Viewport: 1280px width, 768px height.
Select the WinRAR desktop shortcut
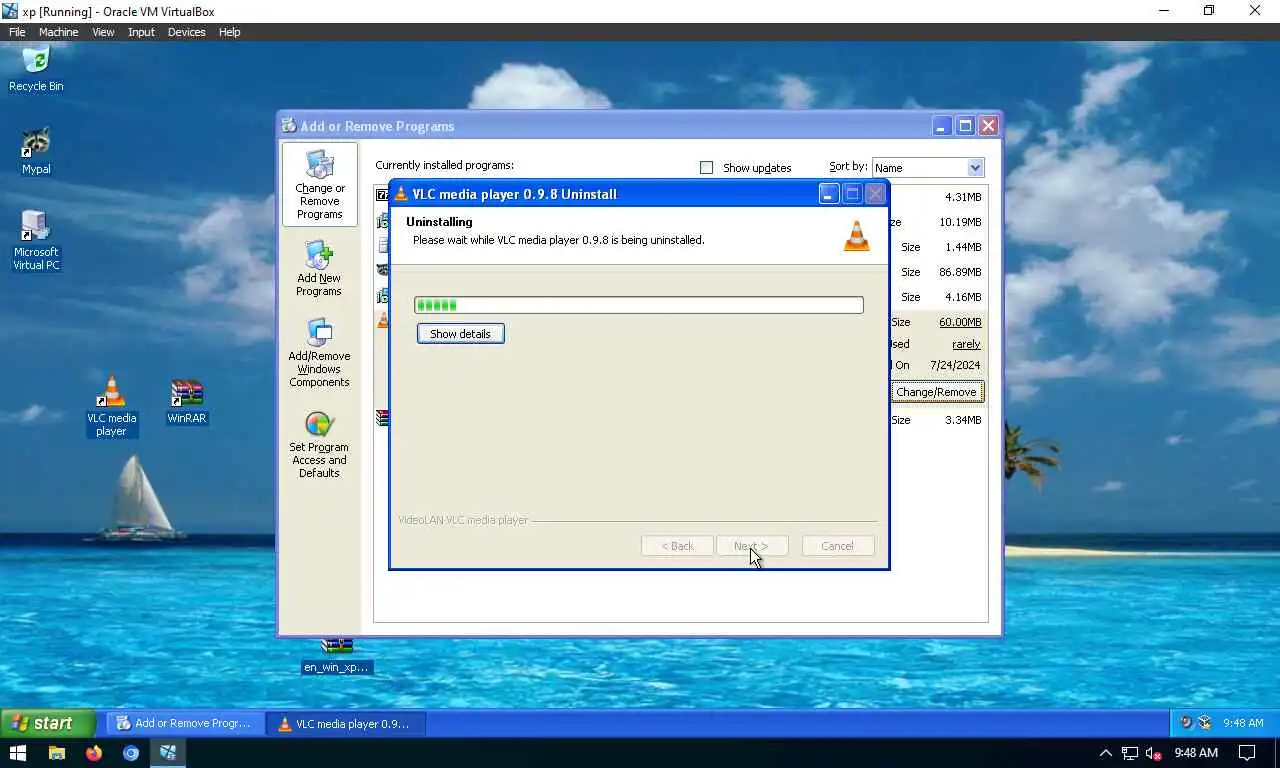[x=187, y=402]
